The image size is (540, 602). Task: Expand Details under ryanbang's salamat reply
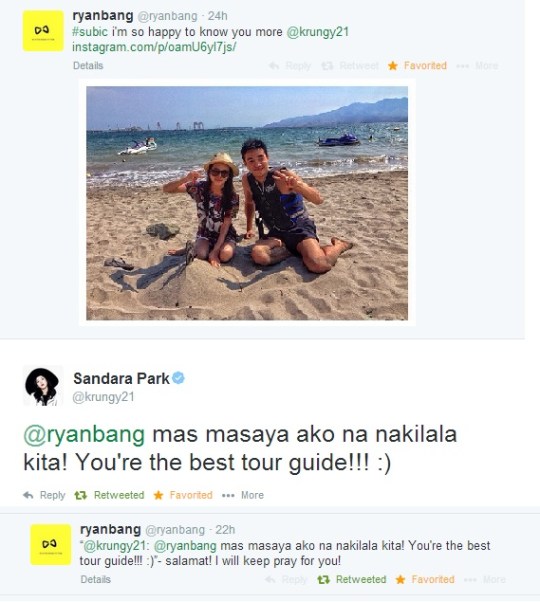[x=96, y=579]
